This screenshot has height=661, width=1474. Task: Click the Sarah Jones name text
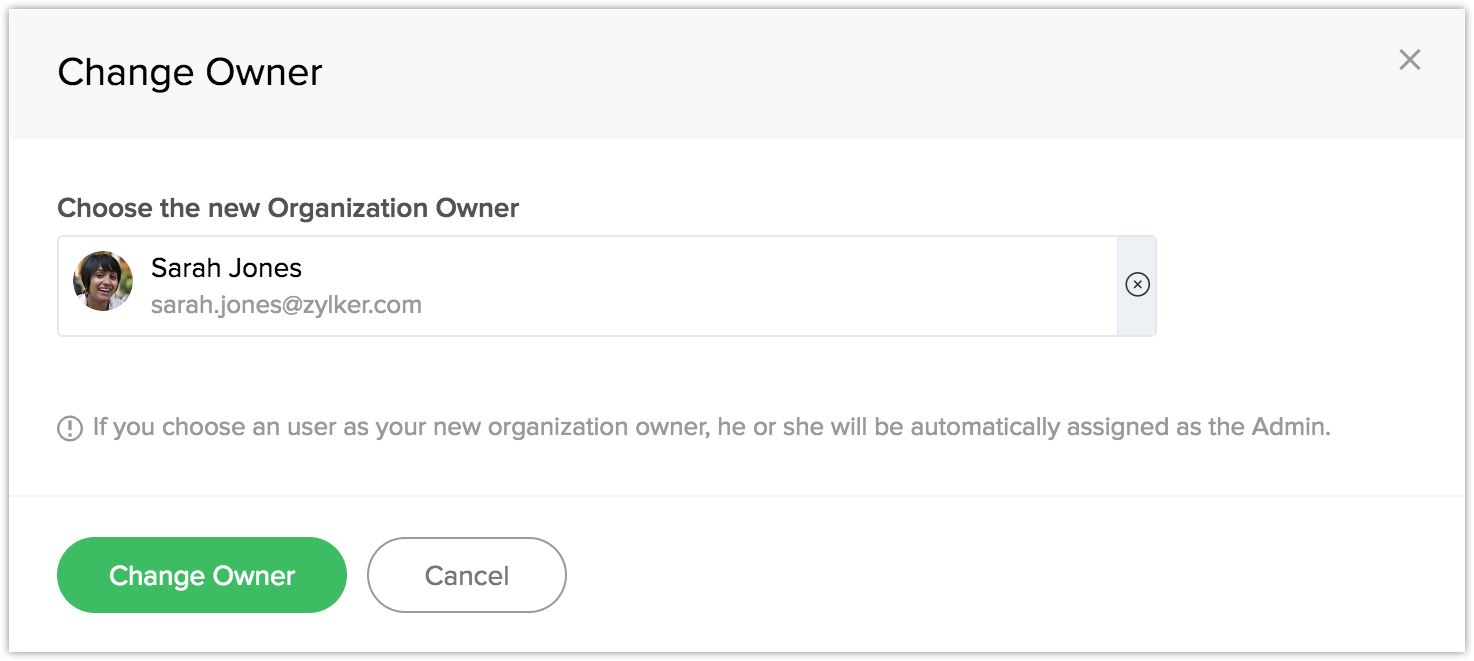coord(226,268)
